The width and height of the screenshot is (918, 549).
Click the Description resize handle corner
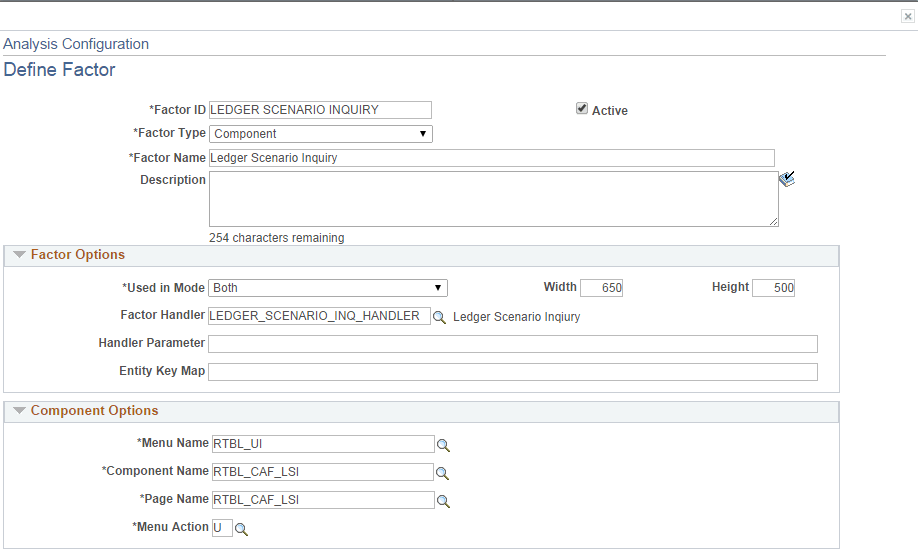click(x=773, y=221)
